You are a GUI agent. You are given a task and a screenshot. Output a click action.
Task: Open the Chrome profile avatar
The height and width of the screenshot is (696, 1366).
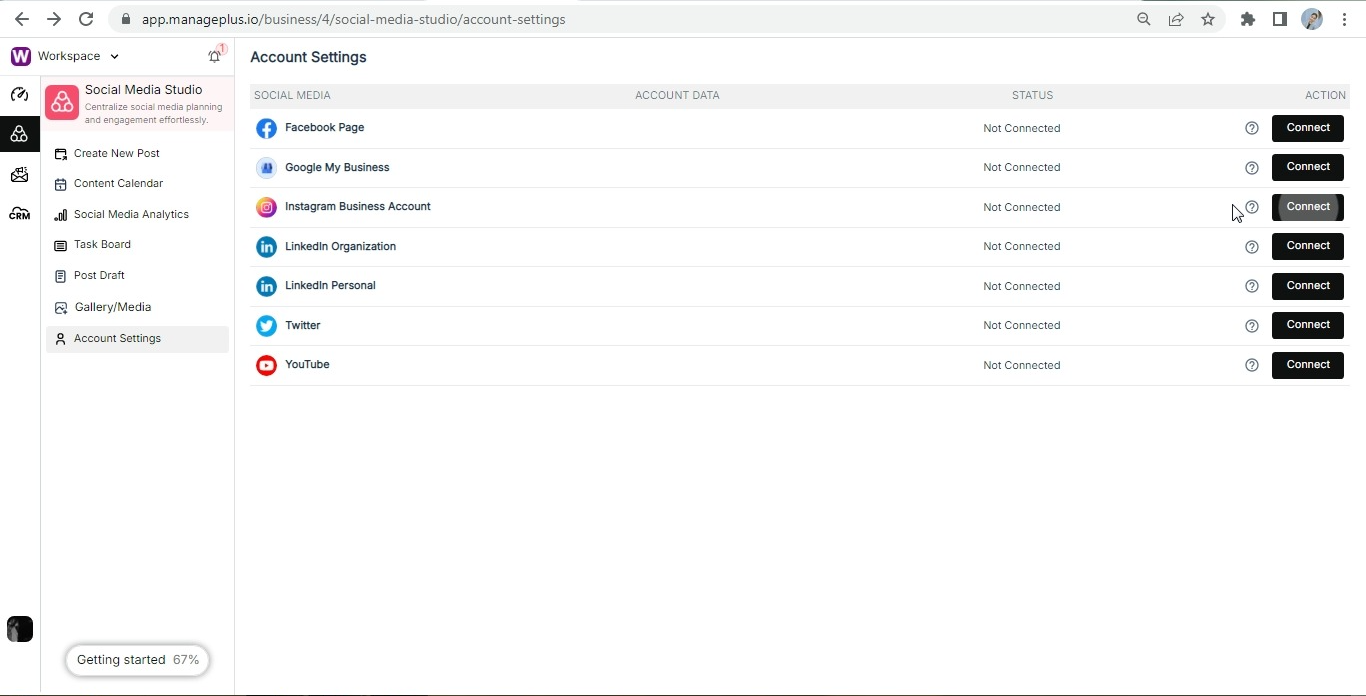coord(1312,19)
